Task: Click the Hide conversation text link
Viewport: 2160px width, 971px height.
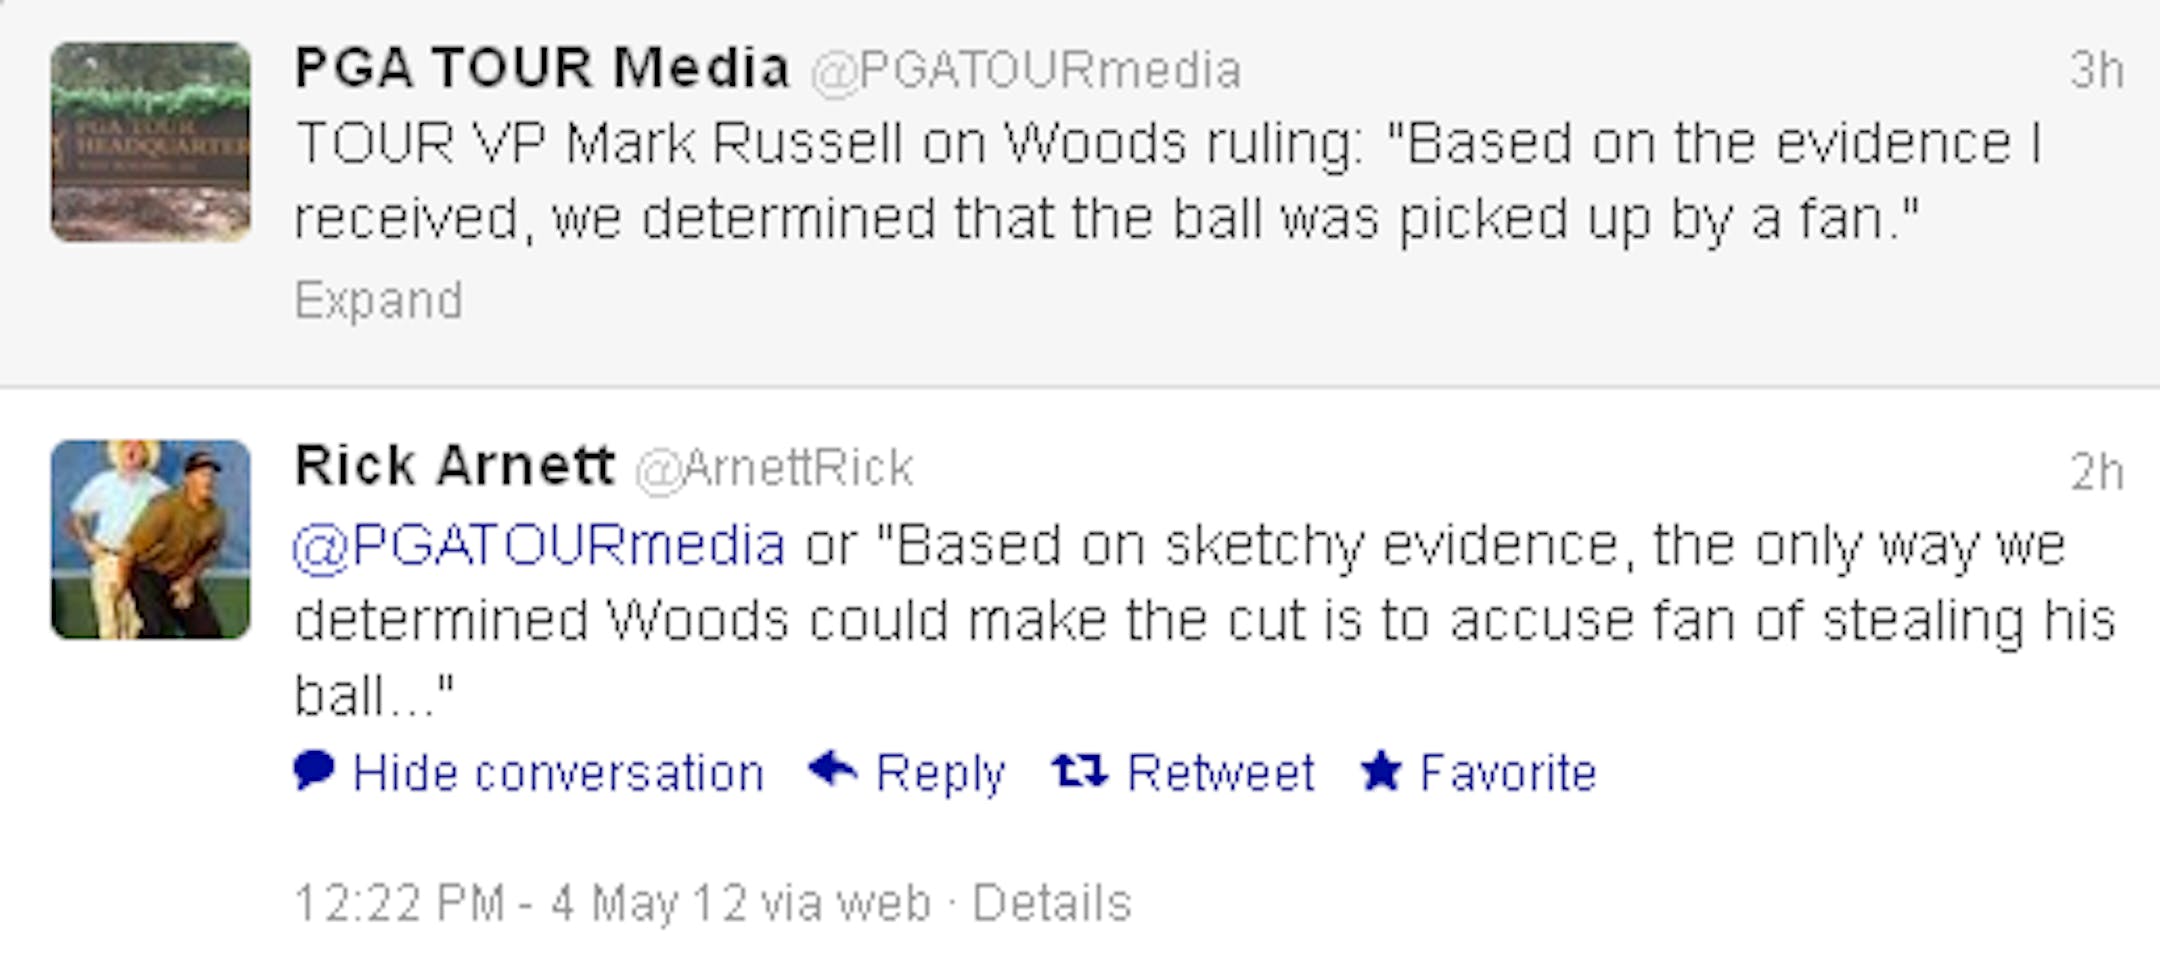Action: (558, 773)
